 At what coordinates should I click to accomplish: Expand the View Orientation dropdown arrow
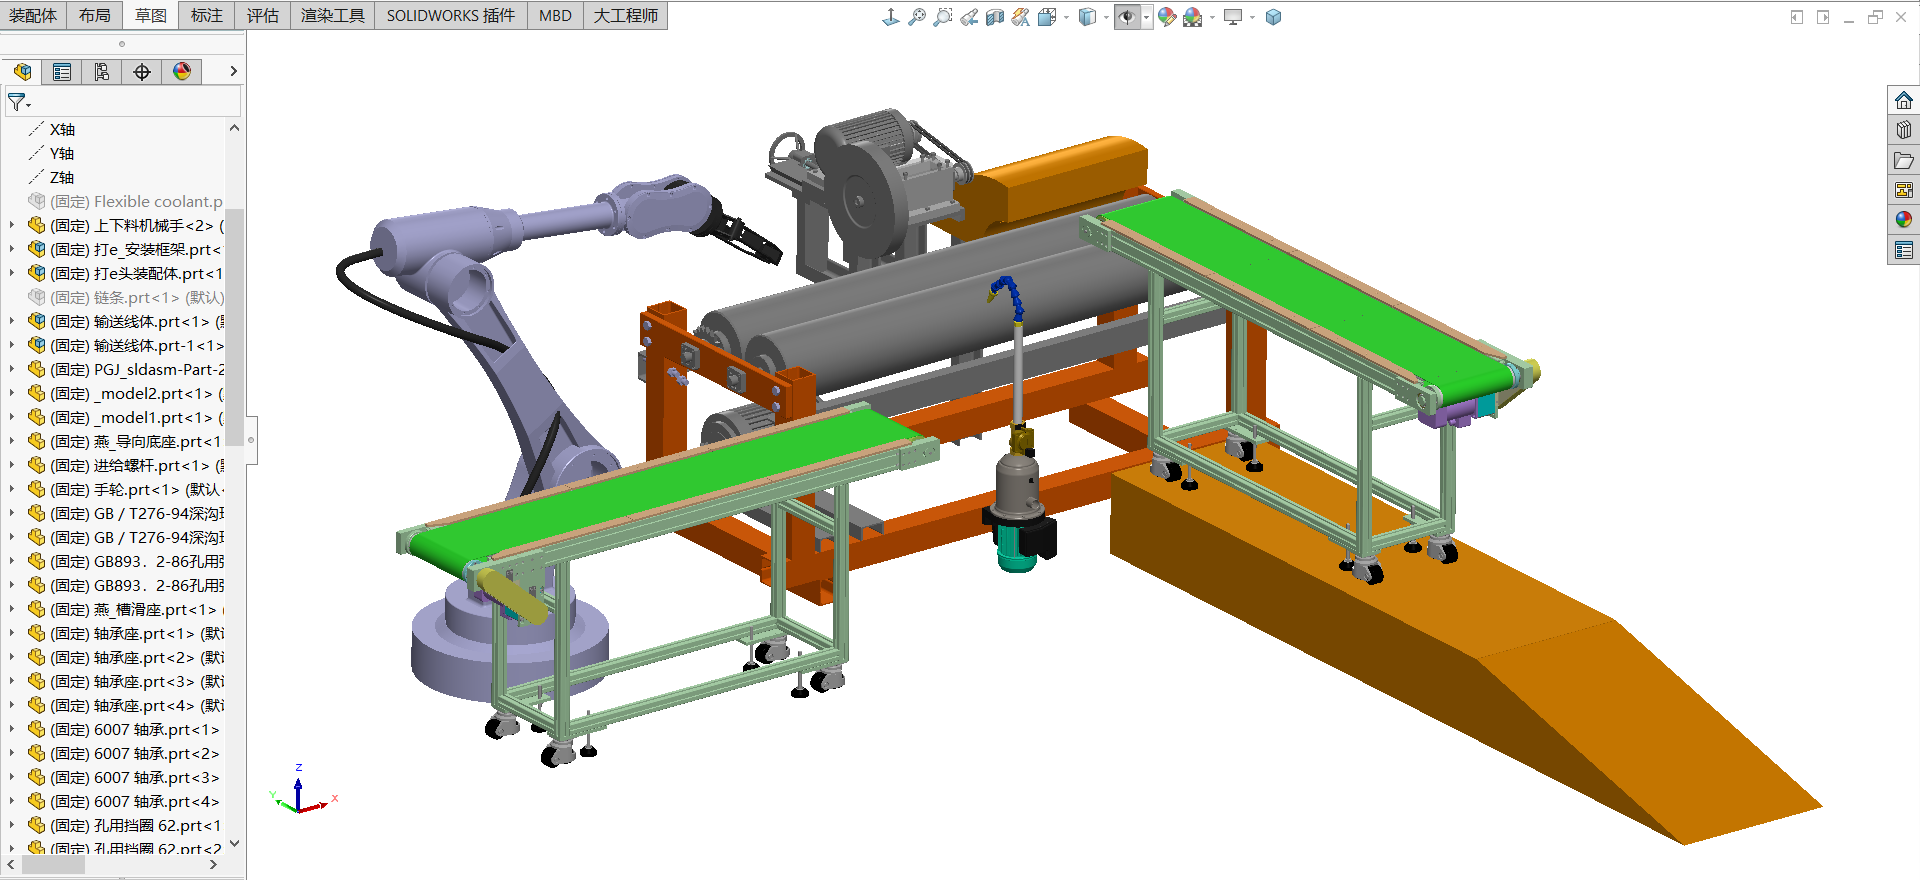click(1066, 18)
